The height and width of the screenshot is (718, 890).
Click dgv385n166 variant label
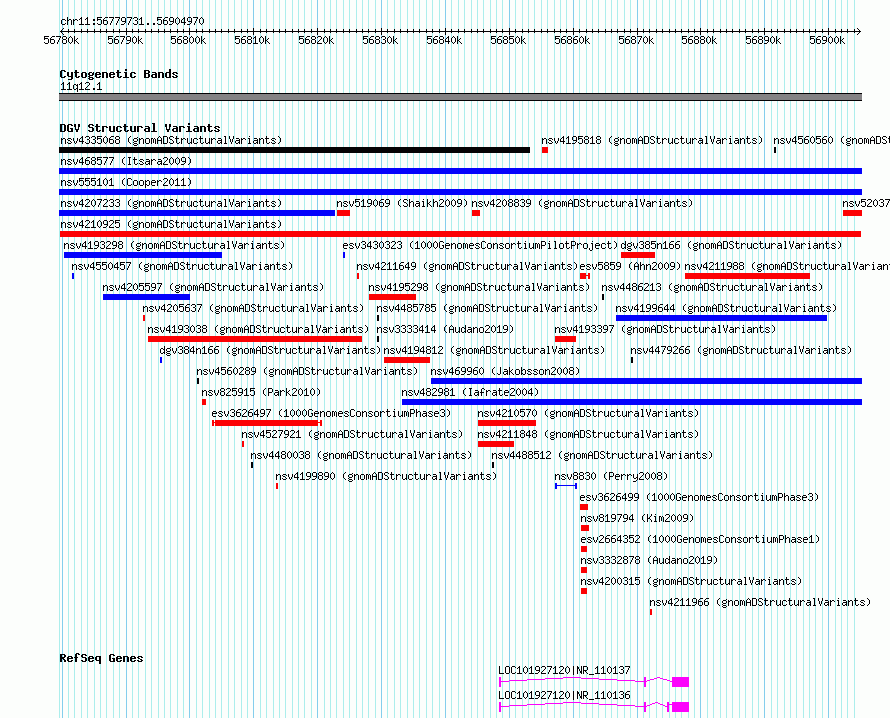[731, 245]
